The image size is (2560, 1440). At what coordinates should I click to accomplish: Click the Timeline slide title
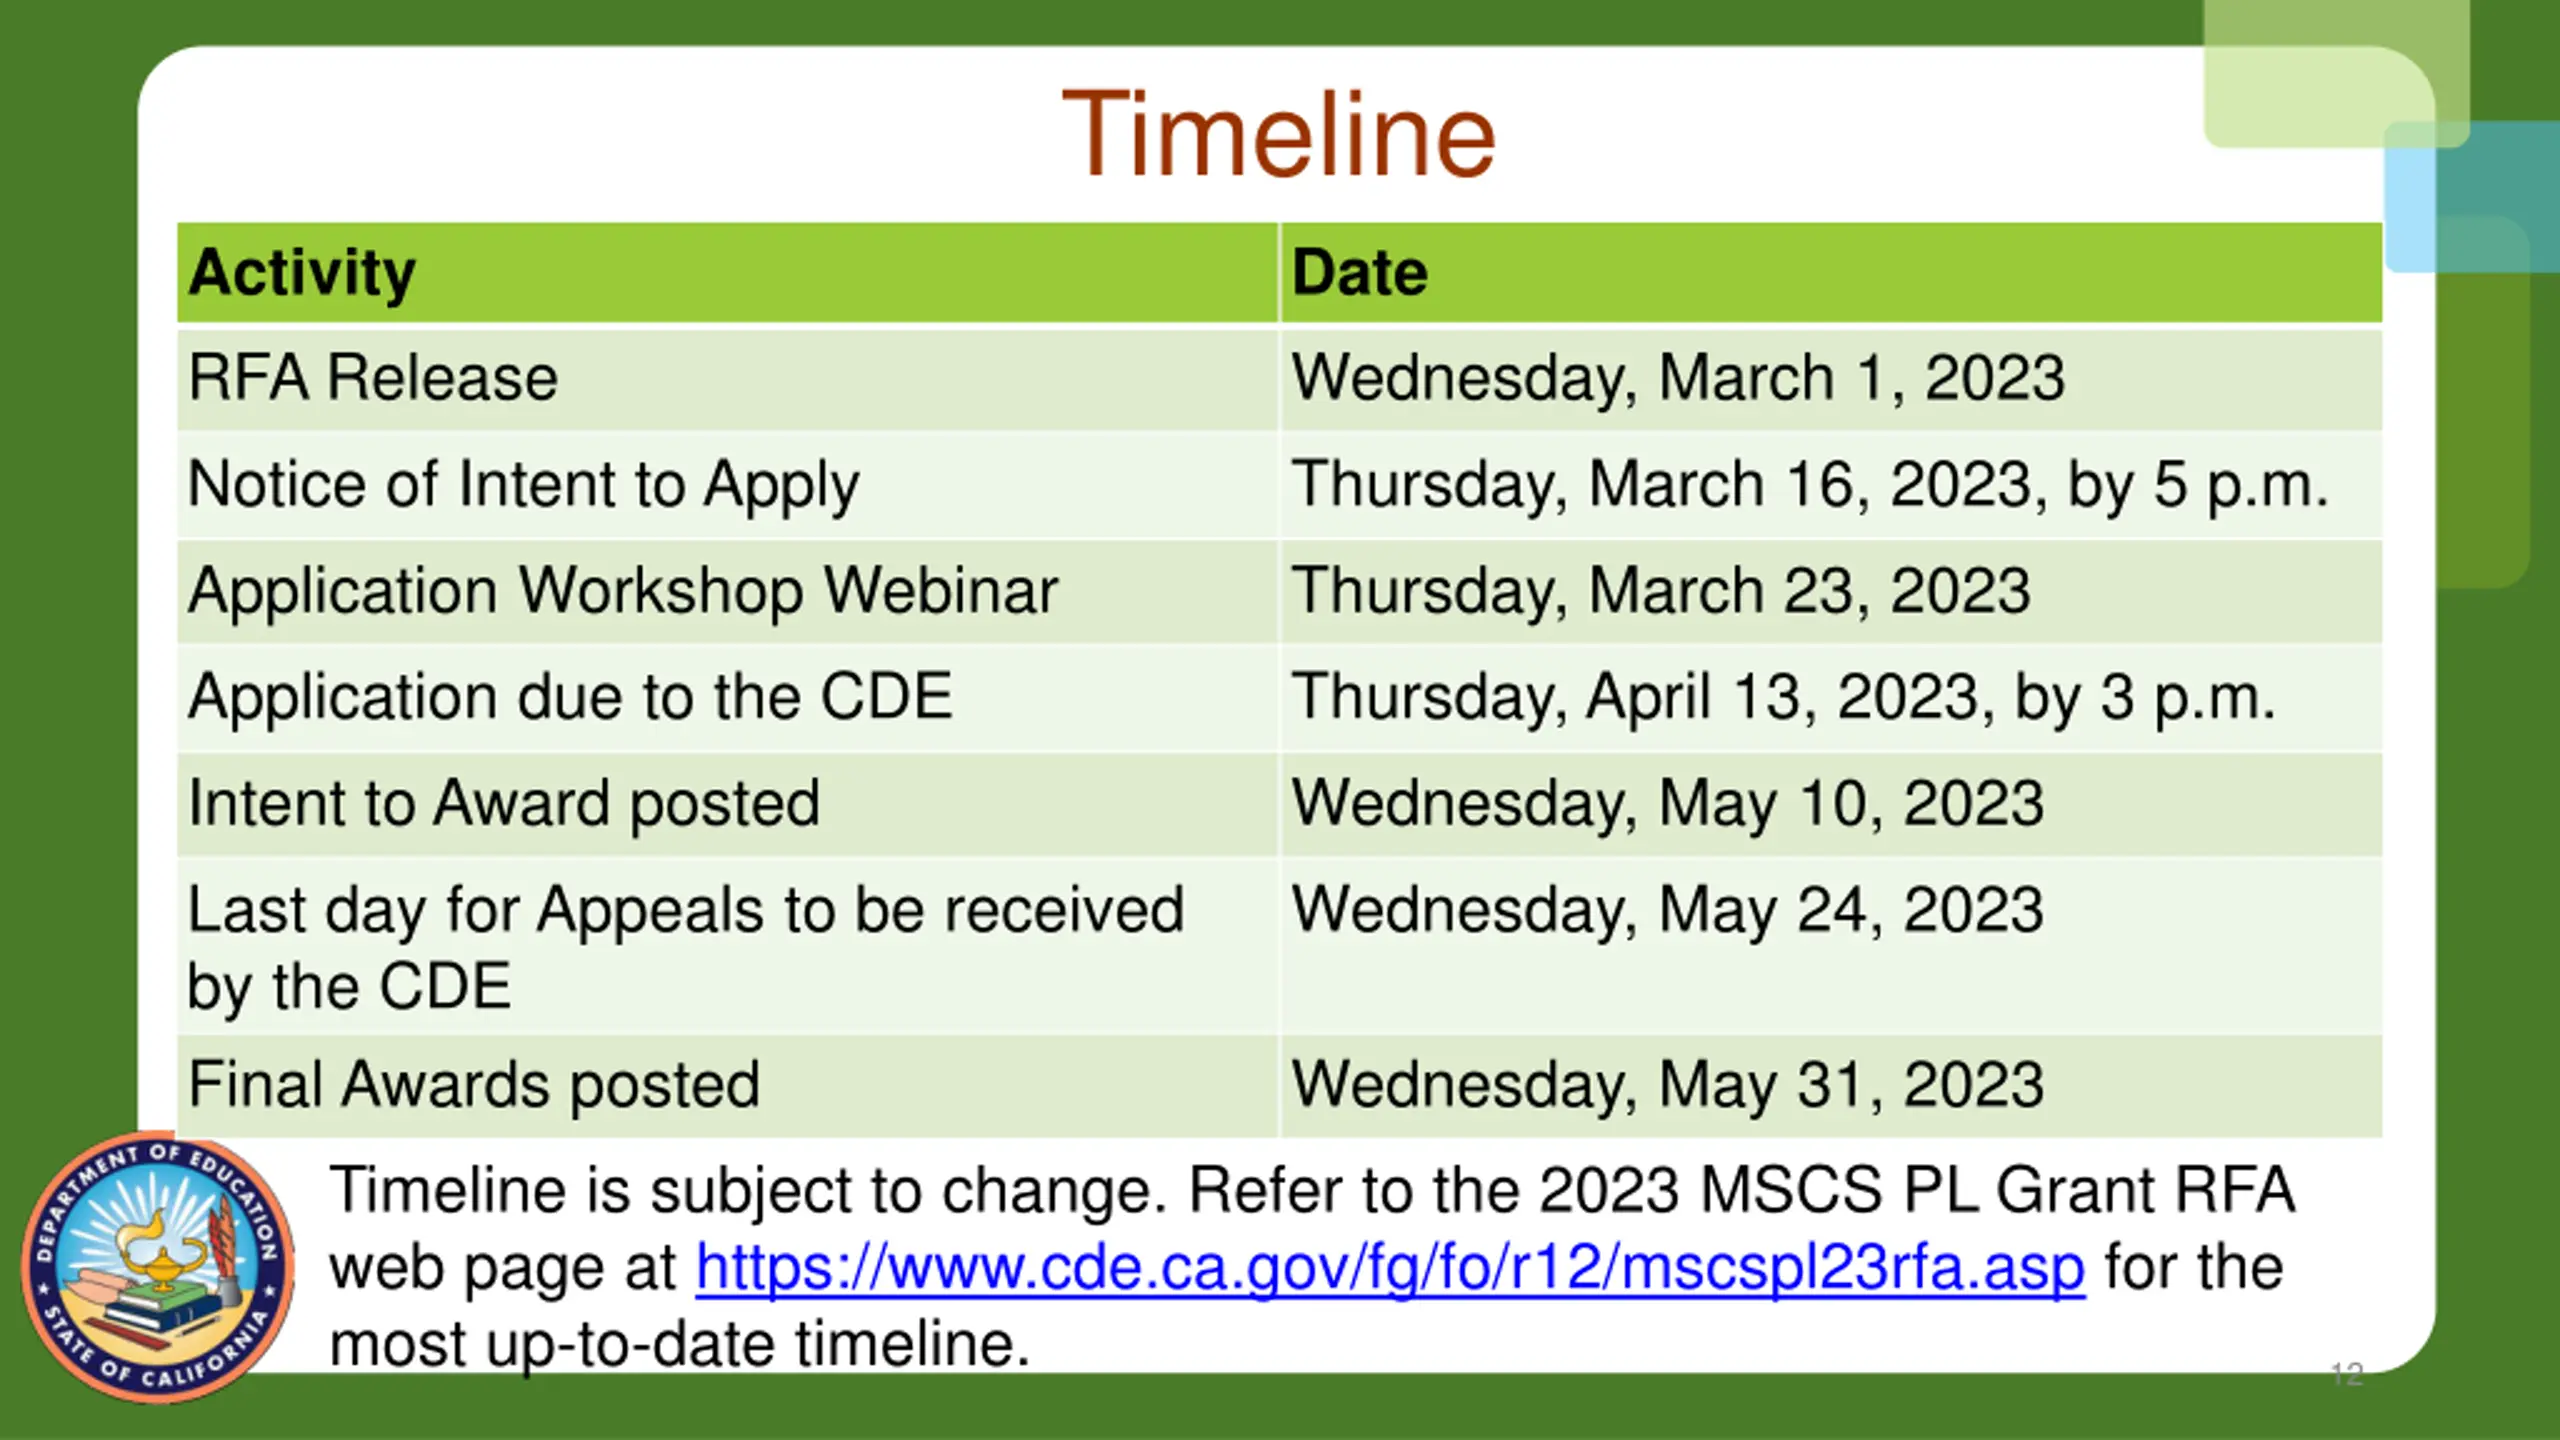click(1278, 135)
